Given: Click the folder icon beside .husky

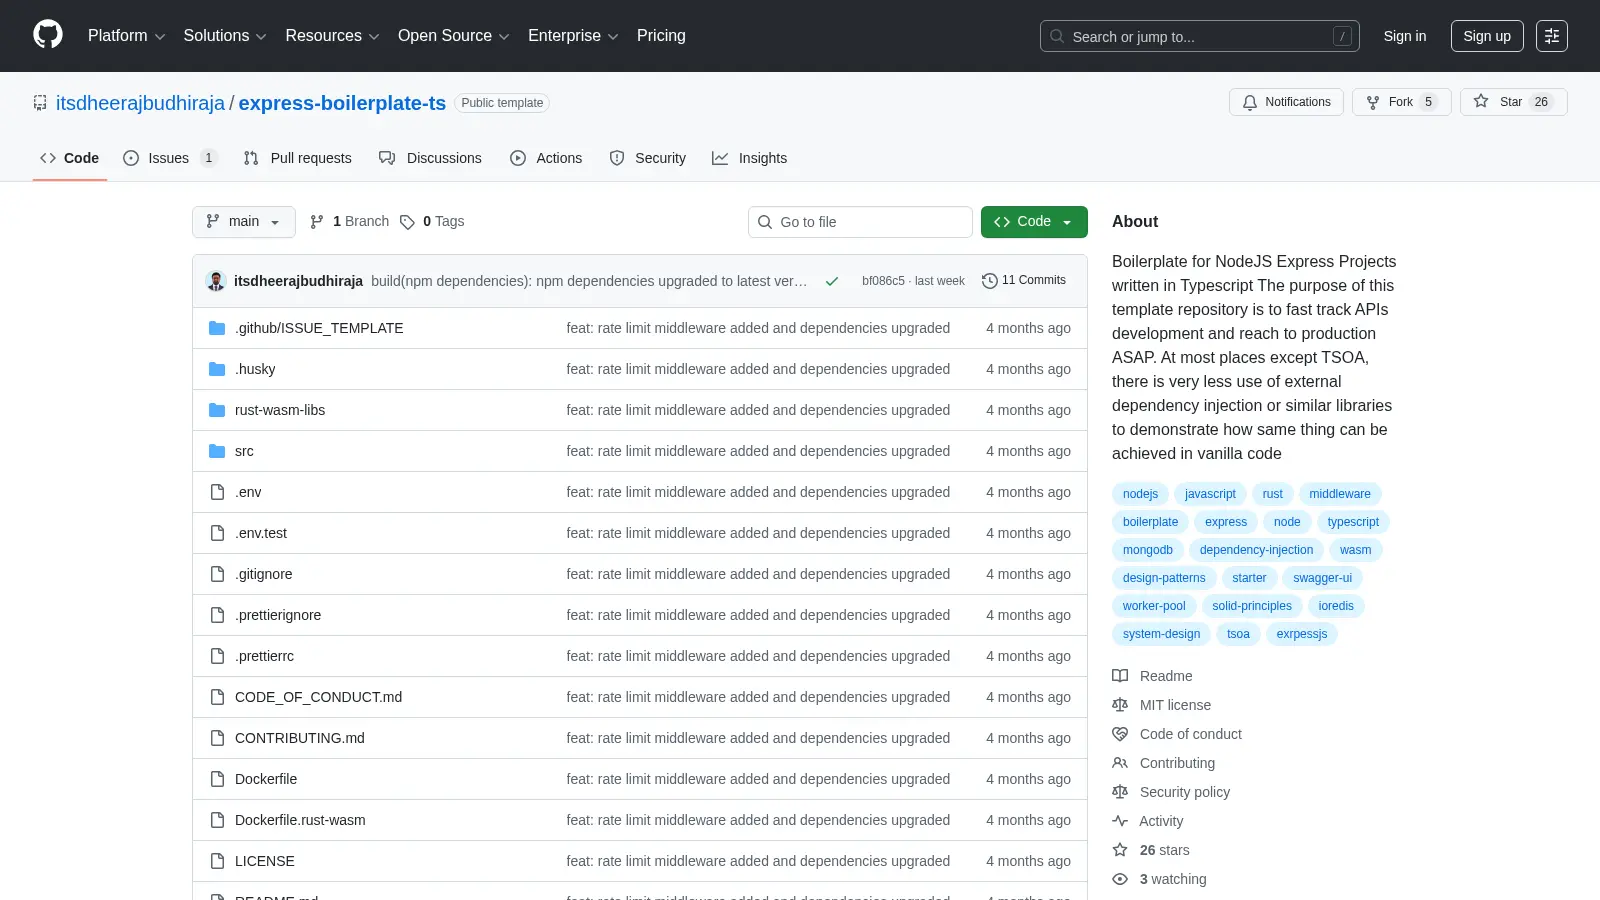Looking at the screenshot, I should coord(217,369).
